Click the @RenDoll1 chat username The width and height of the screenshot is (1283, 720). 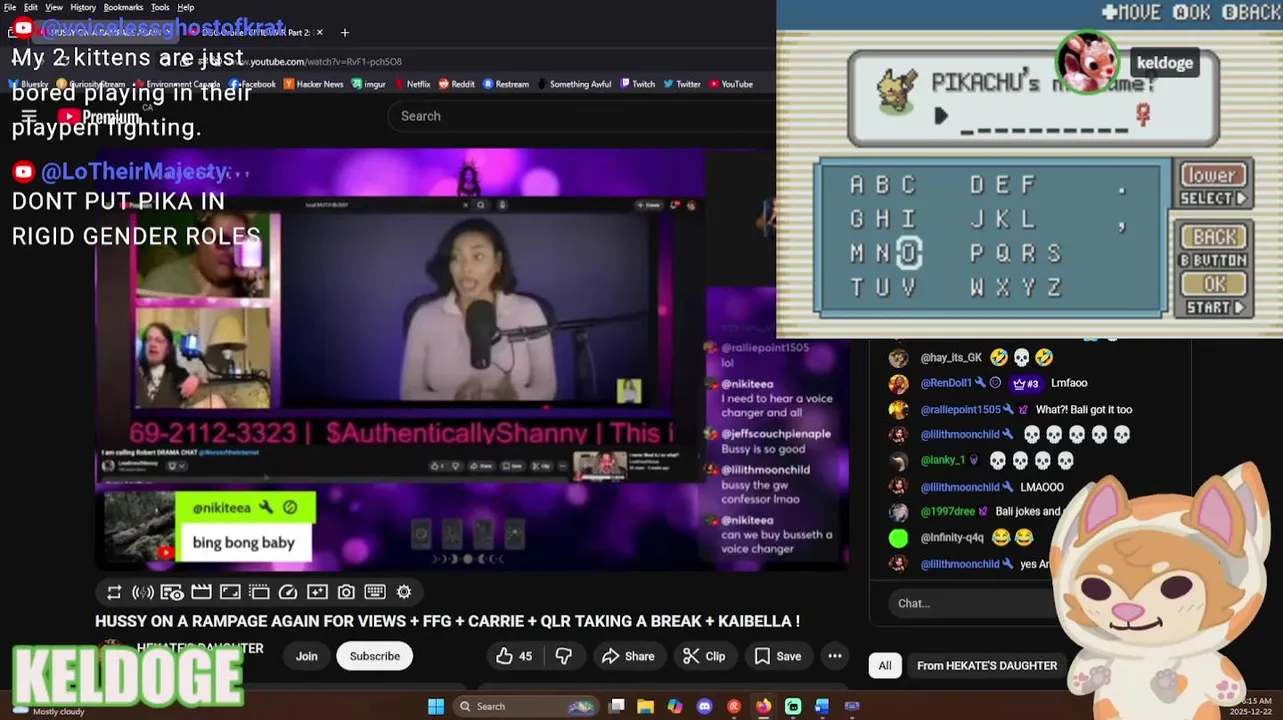click(946, 383)
